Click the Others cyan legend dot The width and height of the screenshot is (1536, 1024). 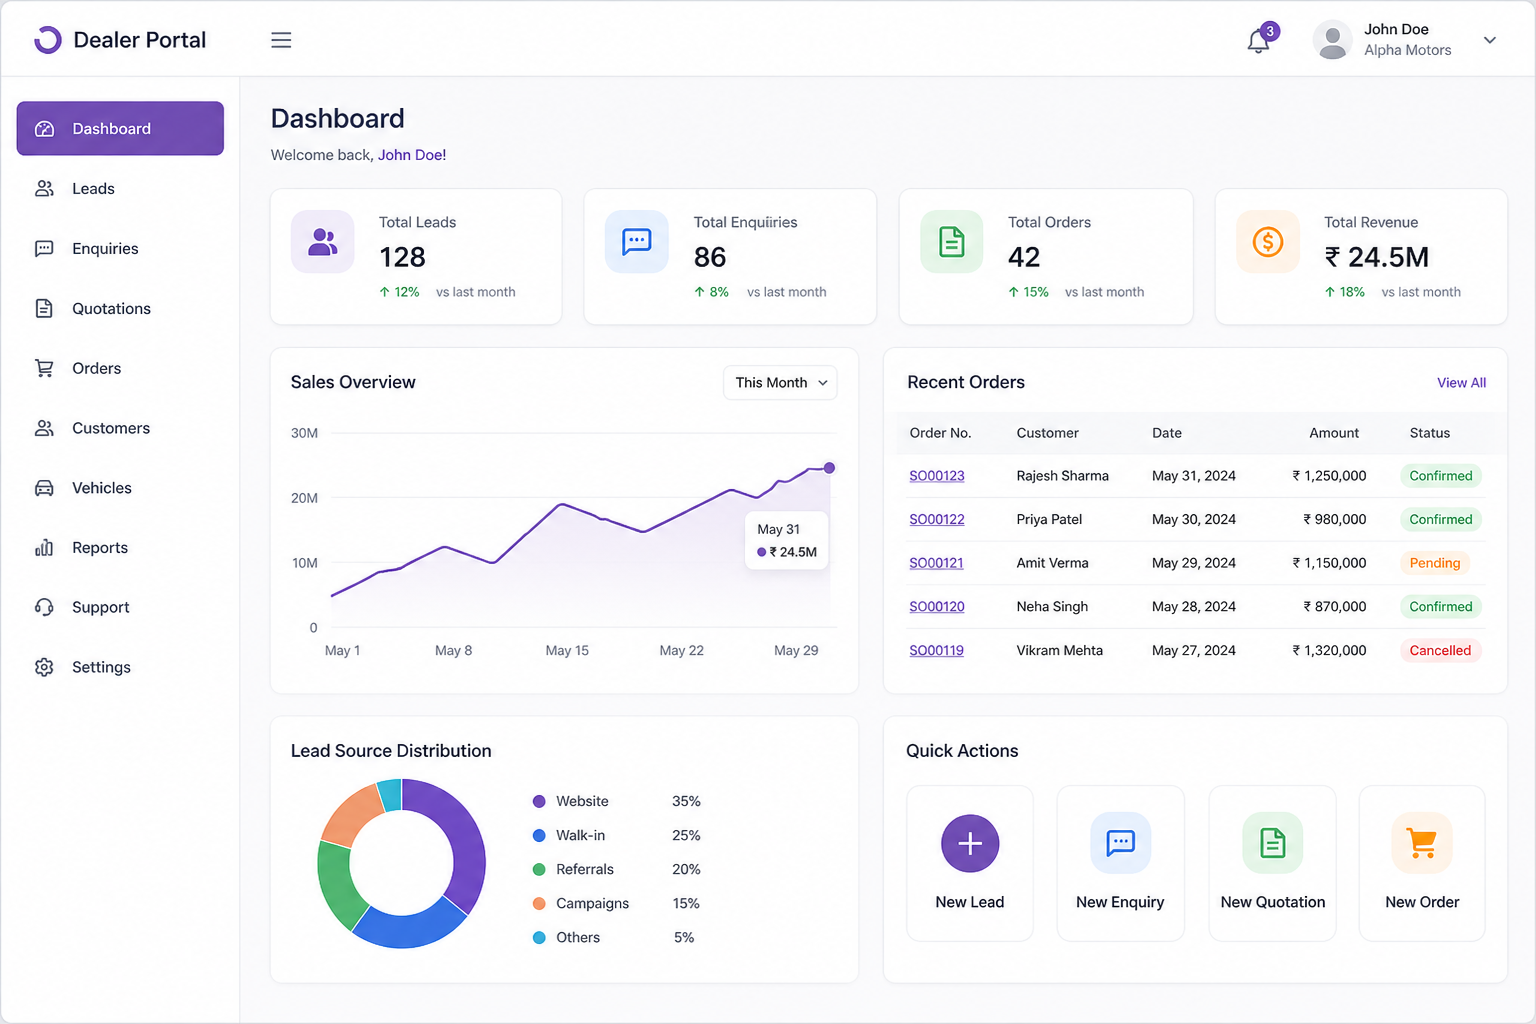click(x=539, y=938)
